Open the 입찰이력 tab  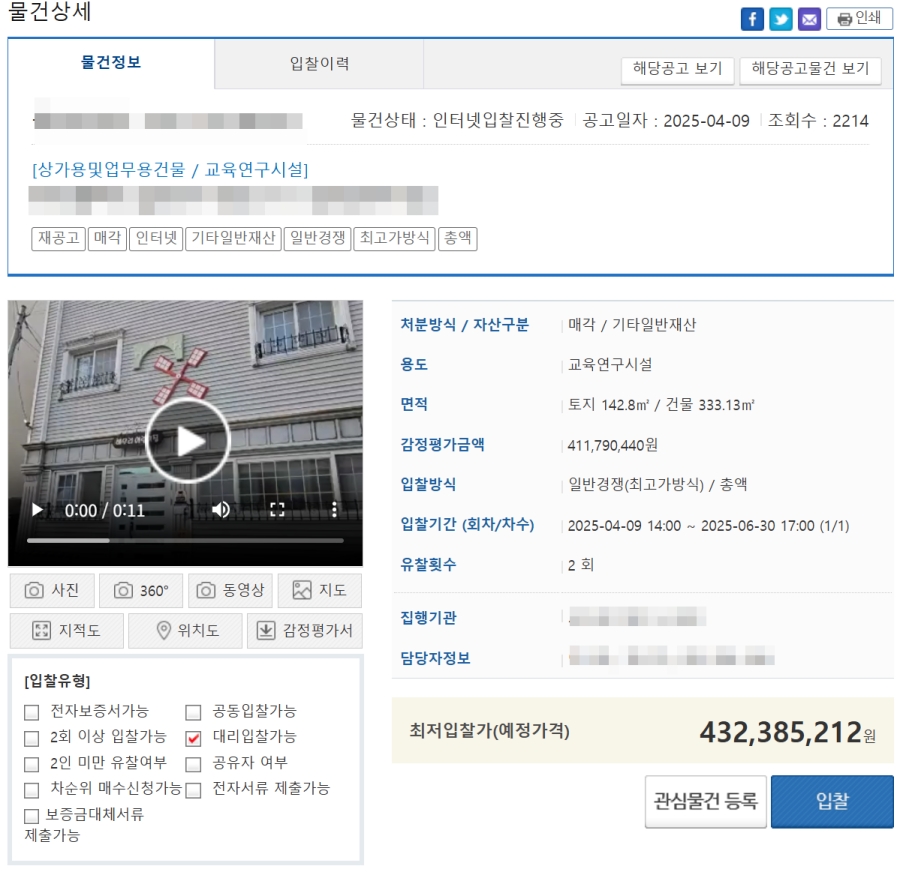[x=319, y=63]
